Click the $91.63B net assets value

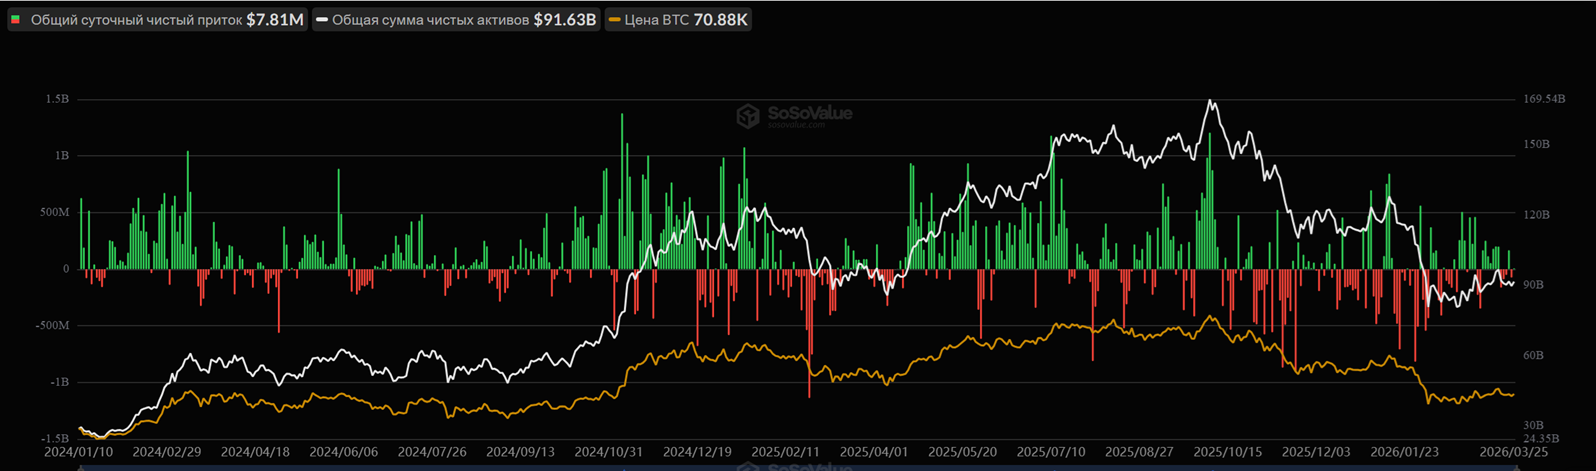565,20
